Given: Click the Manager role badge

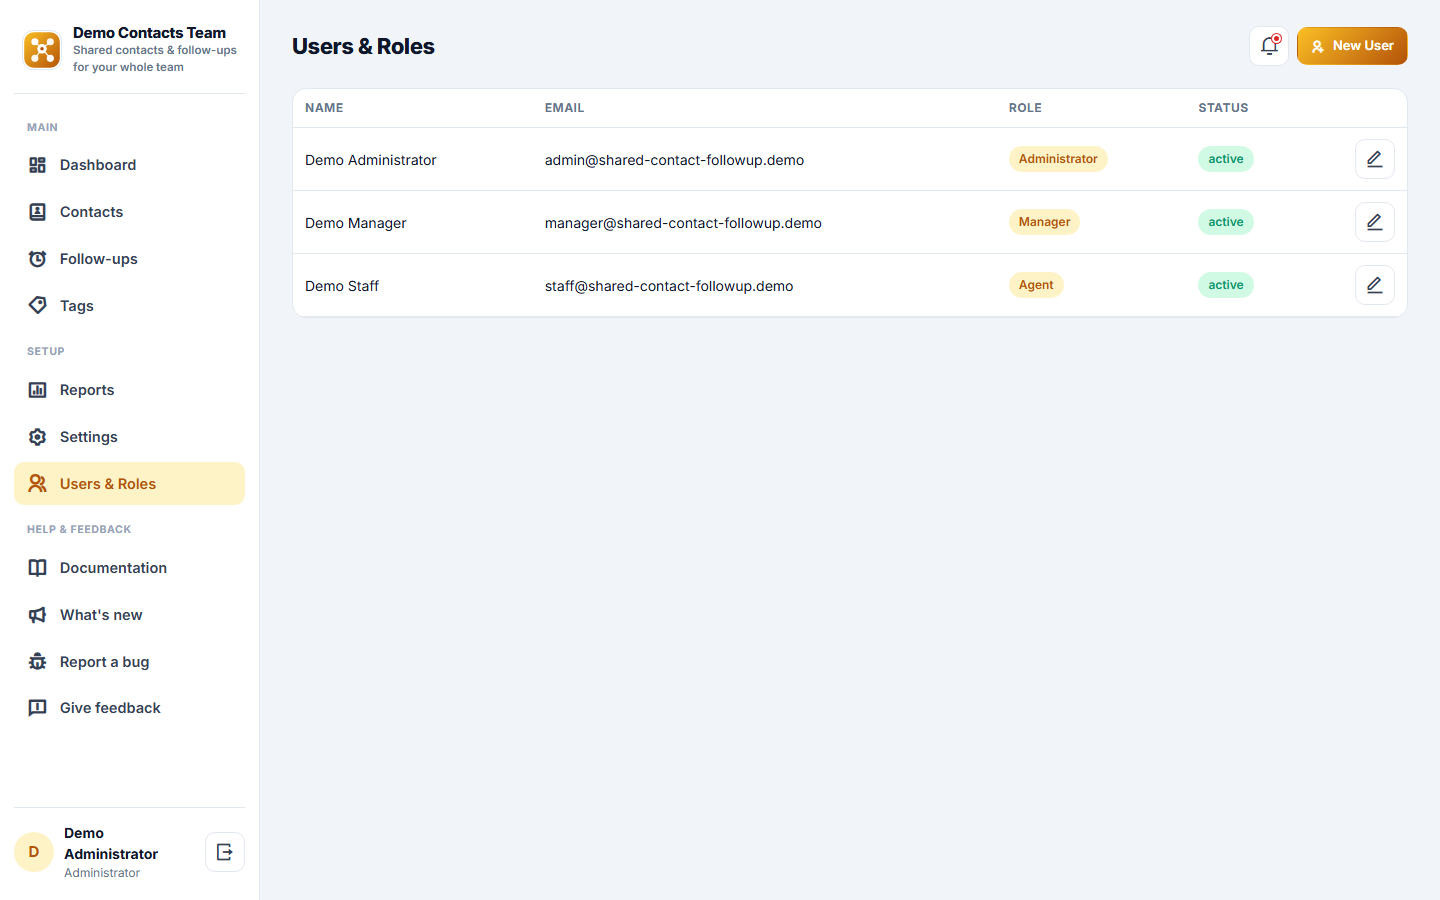Looking at the screenshot, I should pyautogui.click(x=1044, y=222).
